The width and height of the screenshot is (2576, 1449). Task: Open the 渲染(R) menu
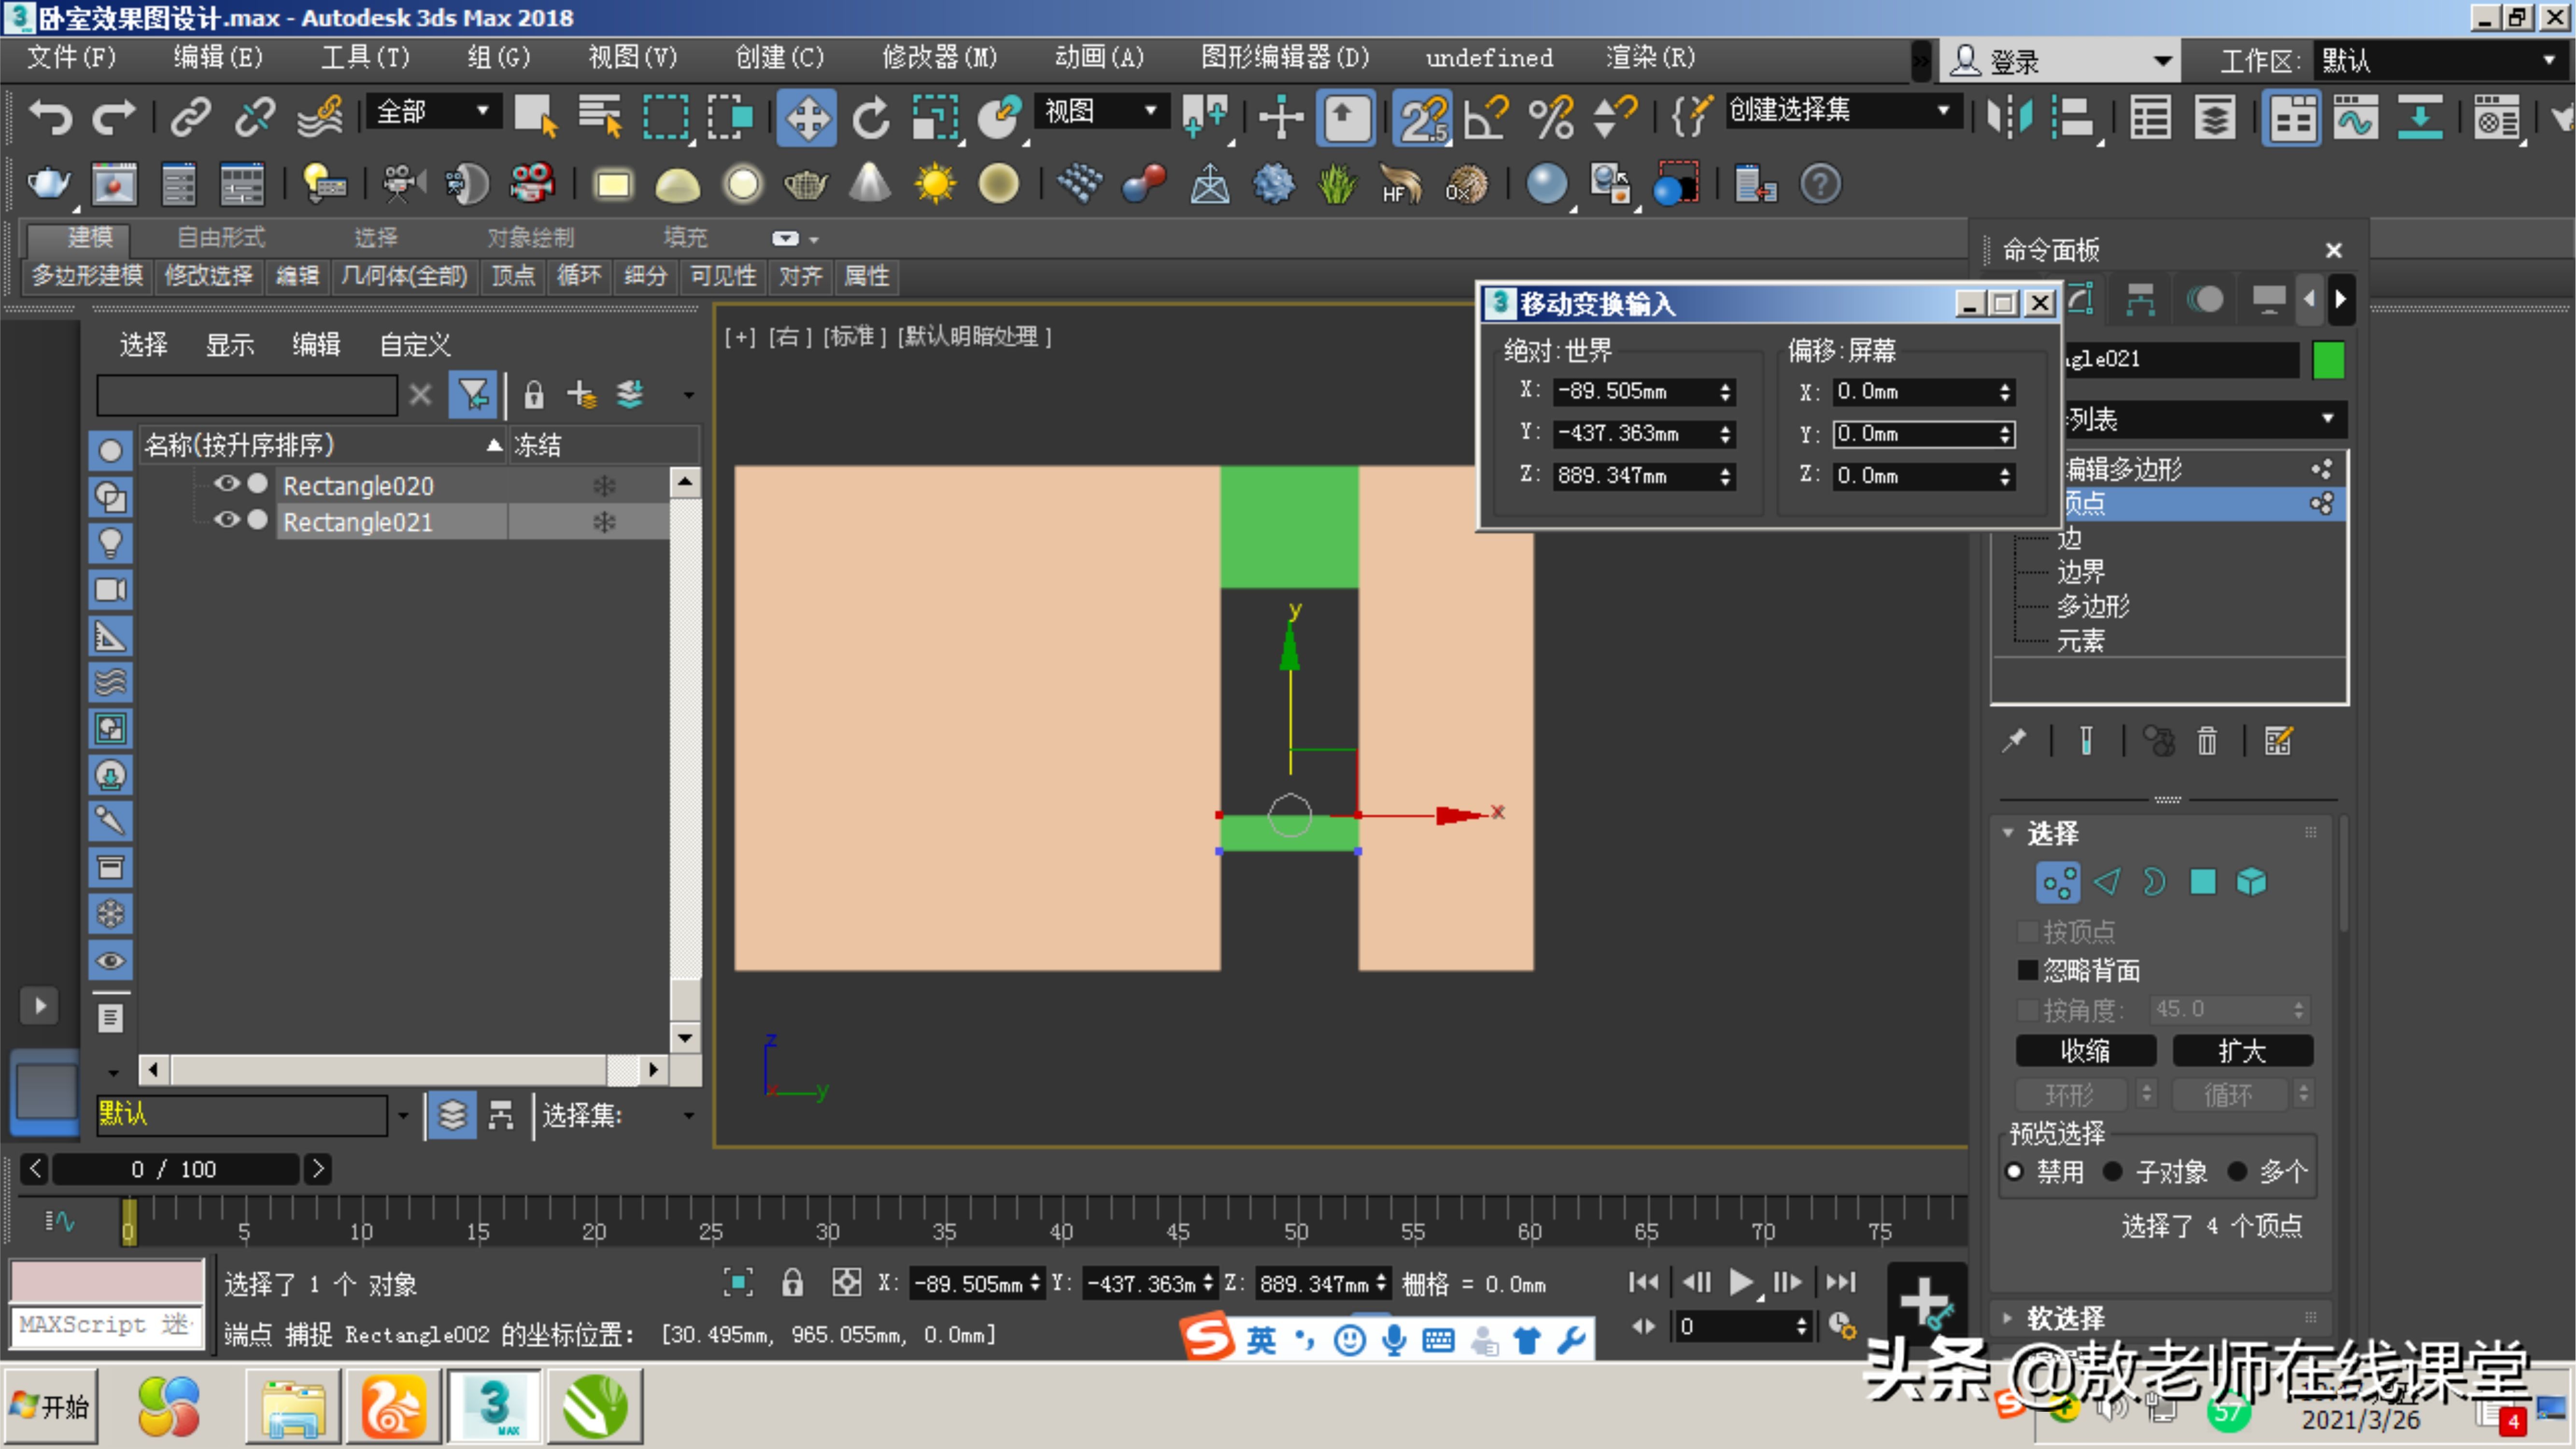point(1648,57)
